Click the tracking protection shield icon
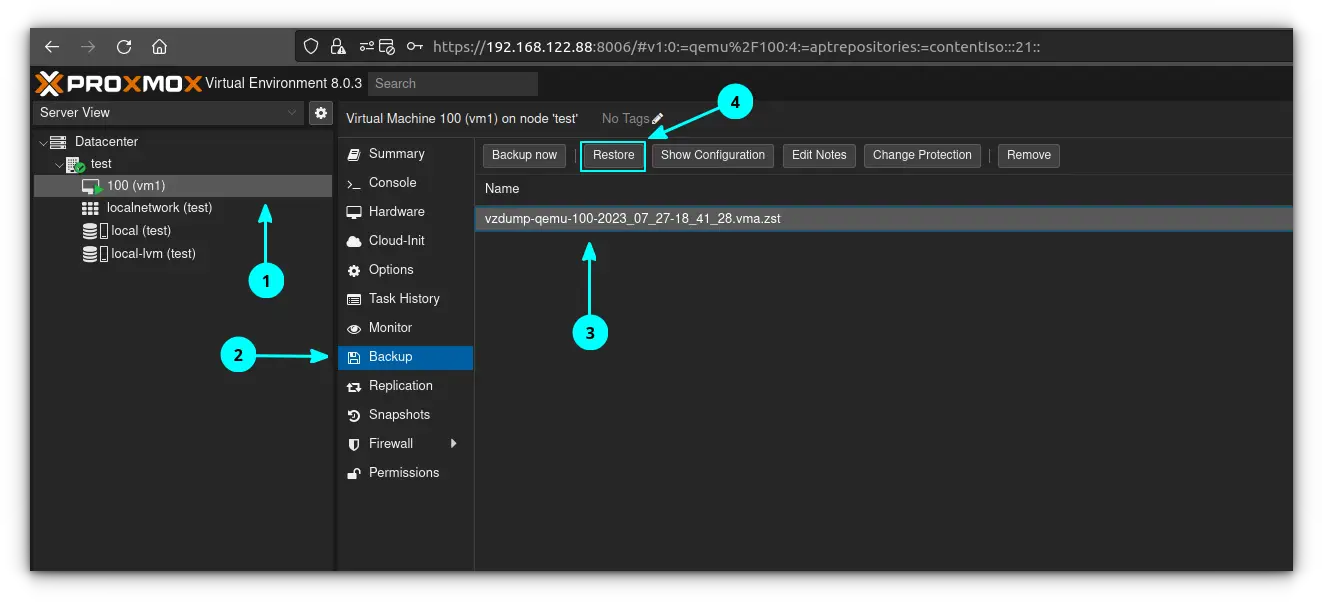This screenshot has height=603, width=1323. [311, 47]
